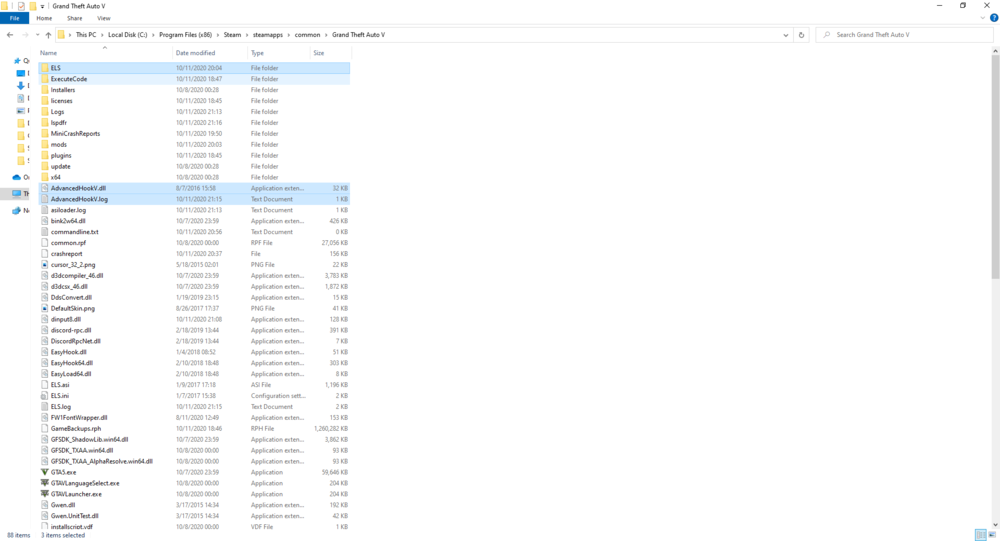This screenshot has height=541, width=1000.
Task: Refresh the Grand Theft Auto V folder
Action: click(x=802, y=35)
